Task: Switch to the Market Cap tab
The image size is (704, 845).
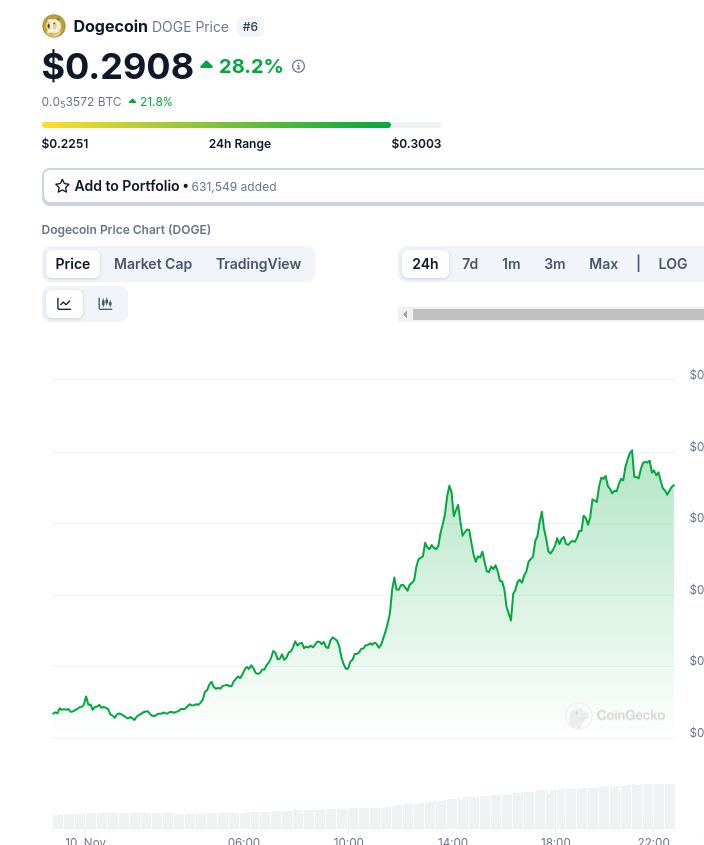Action: click(x=153, y=264)
